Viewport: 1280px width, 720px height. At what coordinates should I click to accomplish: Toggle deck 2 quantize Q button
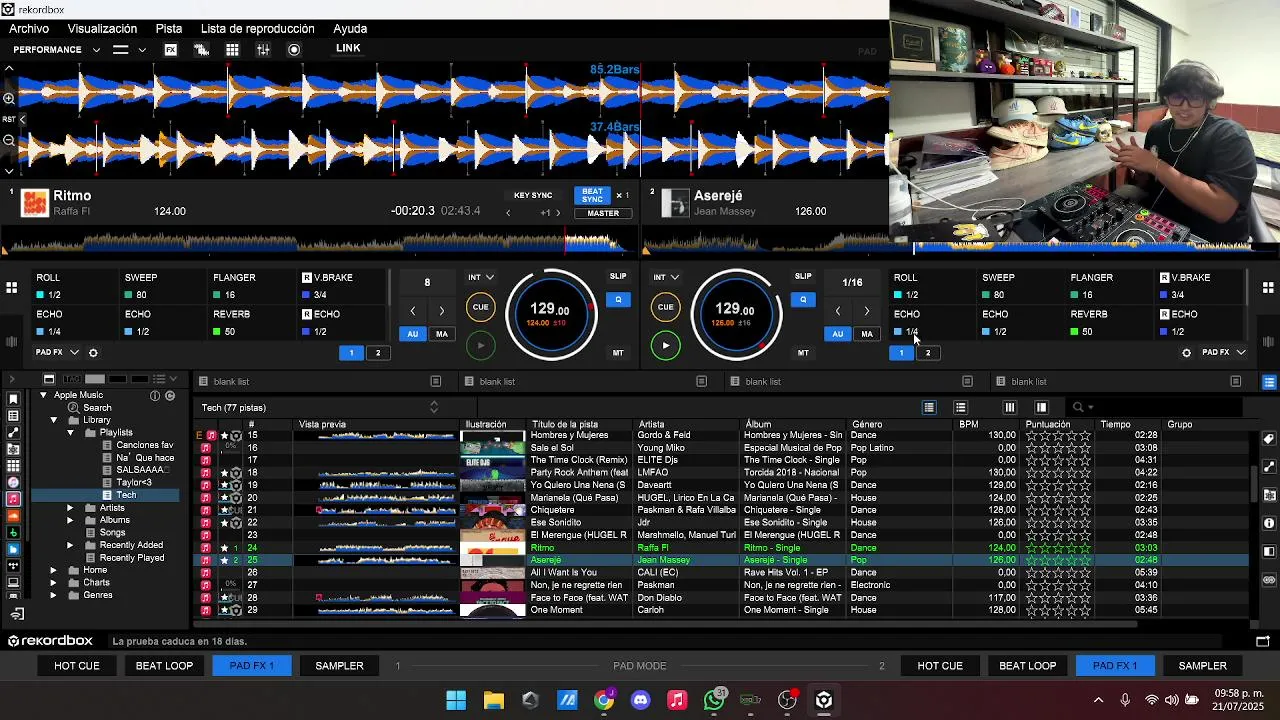point(803,300)
